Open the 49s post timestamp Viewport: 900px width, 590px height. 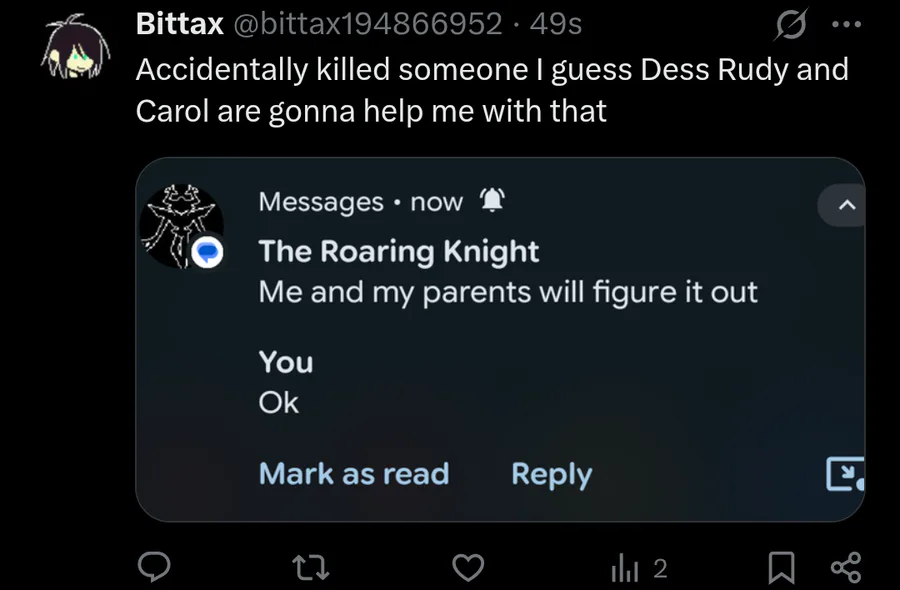(556, 24)
